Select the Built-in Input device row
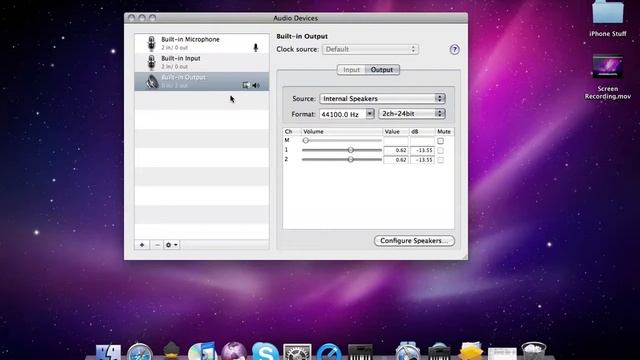 (202, 62)
